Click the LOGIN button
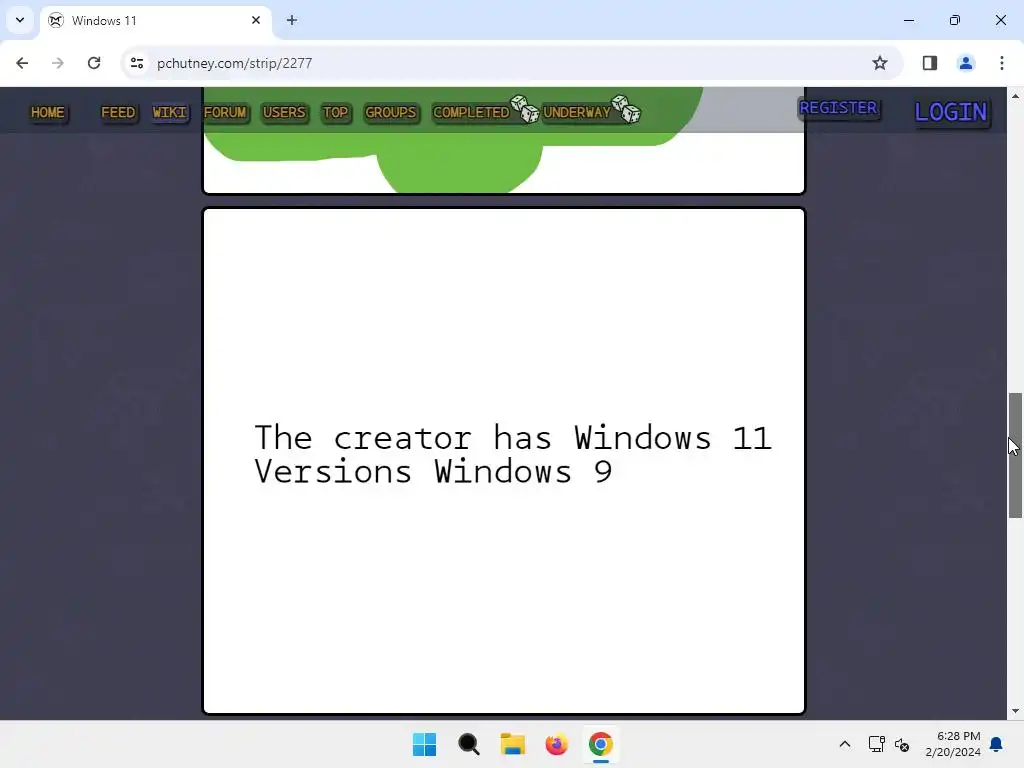 (x=951, y=112)
